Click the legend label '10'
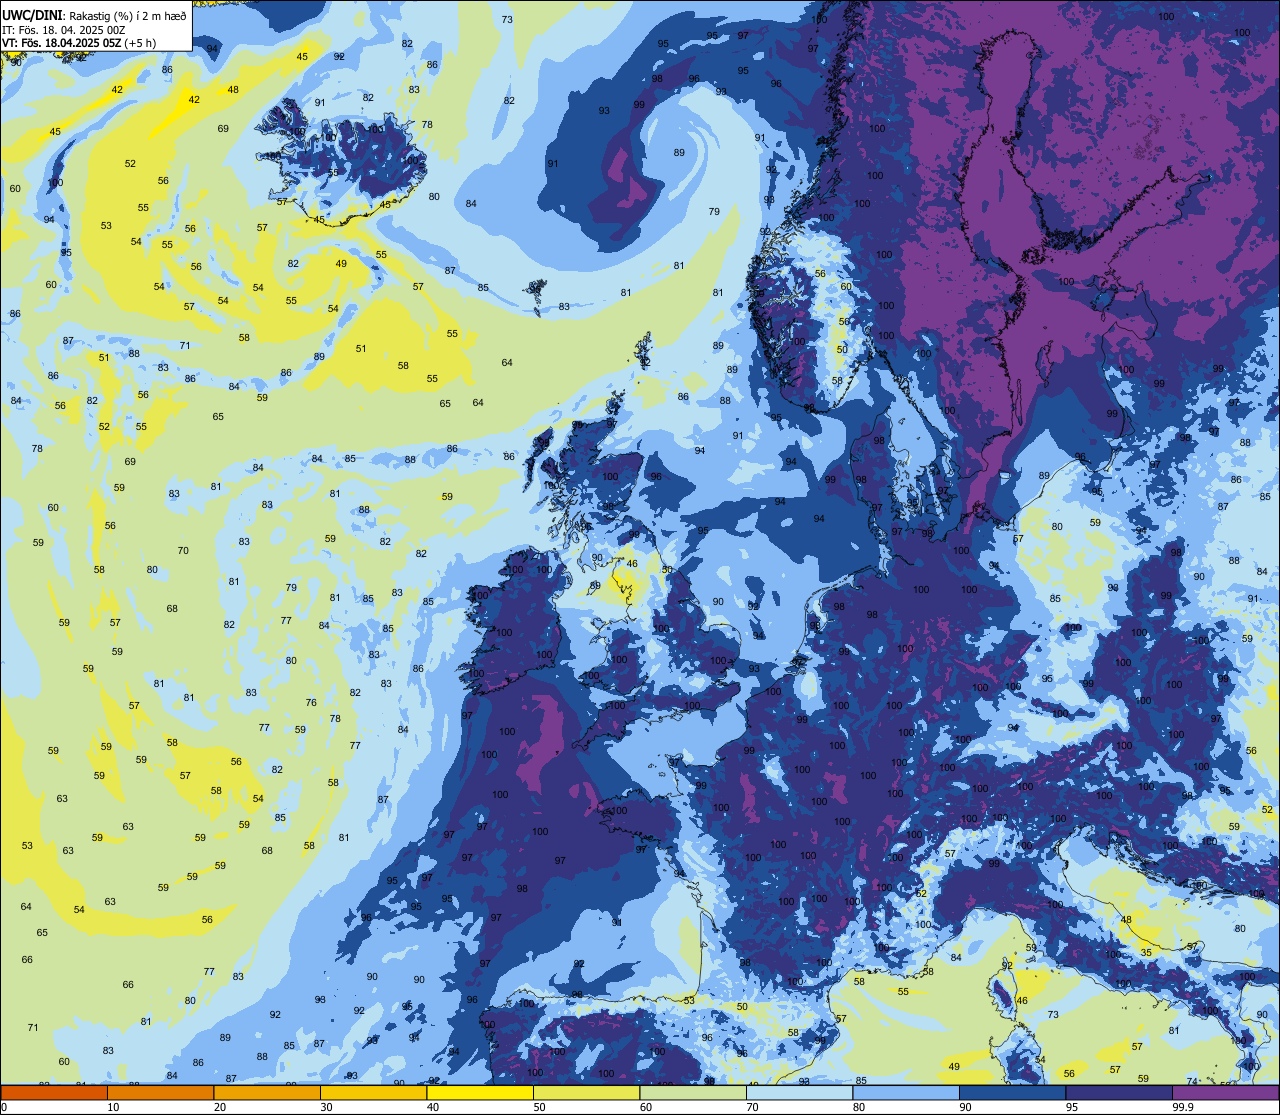The image size is (1280, 1115). [113, 1107]
